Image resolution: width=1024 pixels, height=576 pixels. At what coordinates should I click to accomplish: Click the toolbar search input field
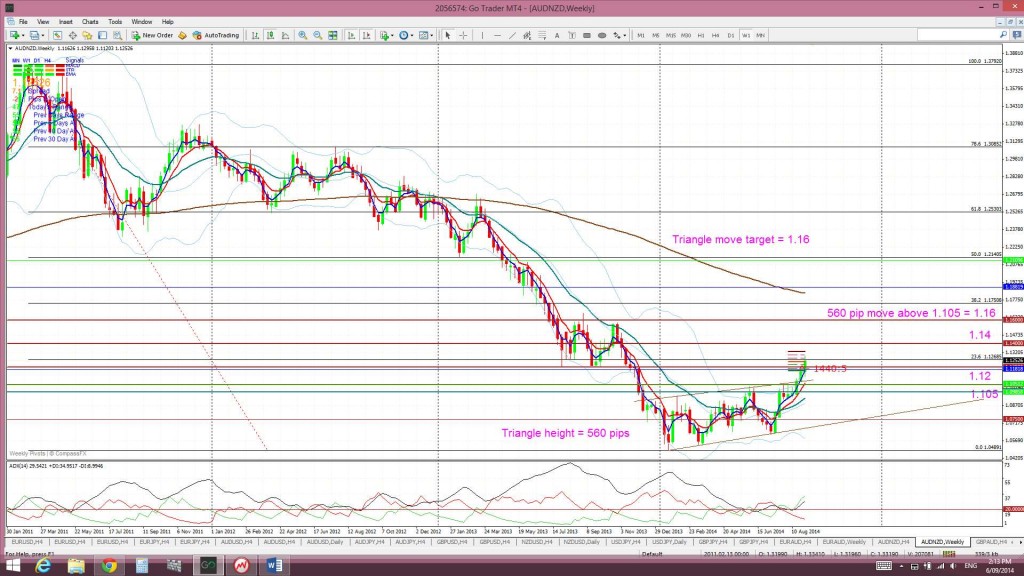pos(956,35)
